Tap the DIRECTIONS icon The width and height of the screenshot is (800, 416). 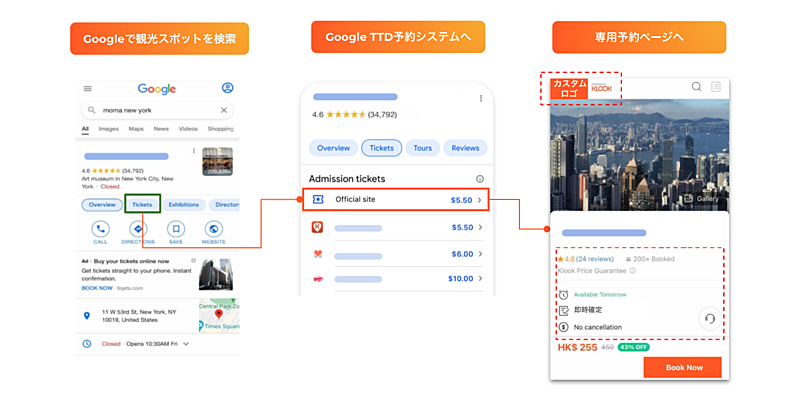pyautogui.click(x=138, y=229)
